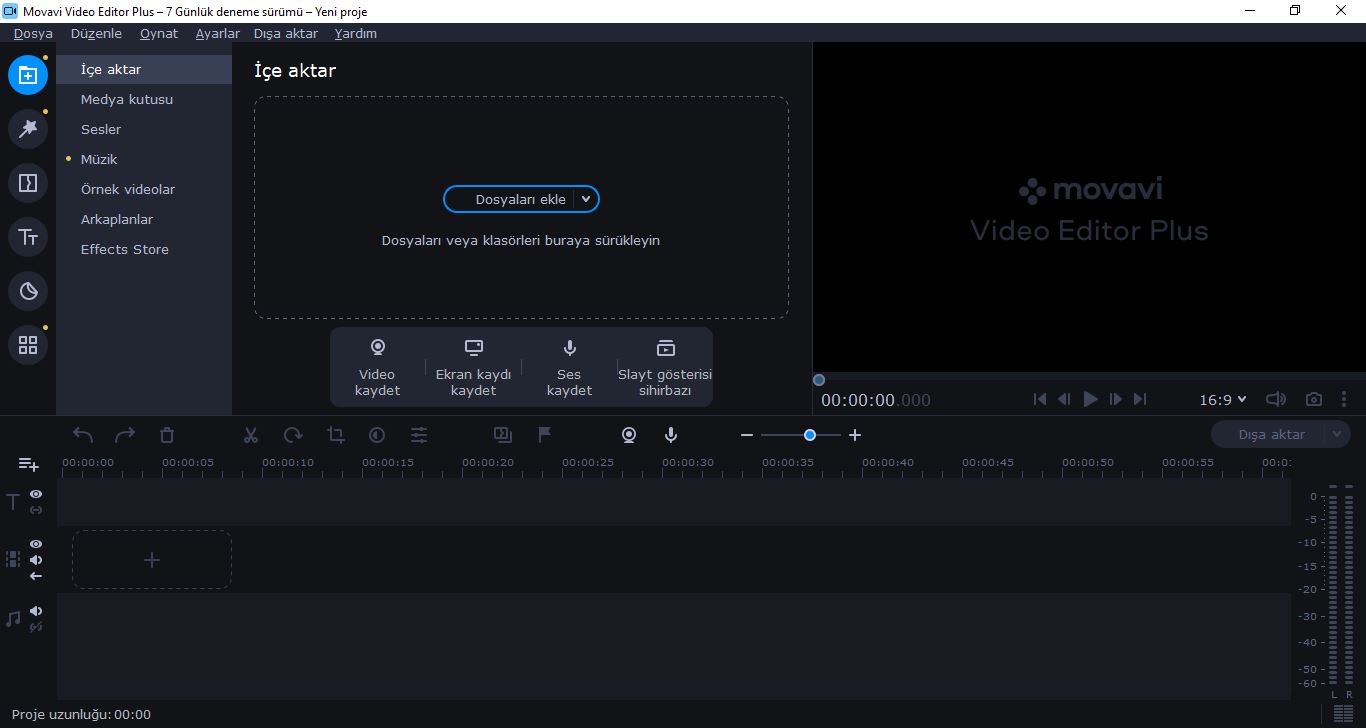Toggle visibility of the video track
Image resolution: width=1366 pixels, height=728 pixels.
coord(36,543)
